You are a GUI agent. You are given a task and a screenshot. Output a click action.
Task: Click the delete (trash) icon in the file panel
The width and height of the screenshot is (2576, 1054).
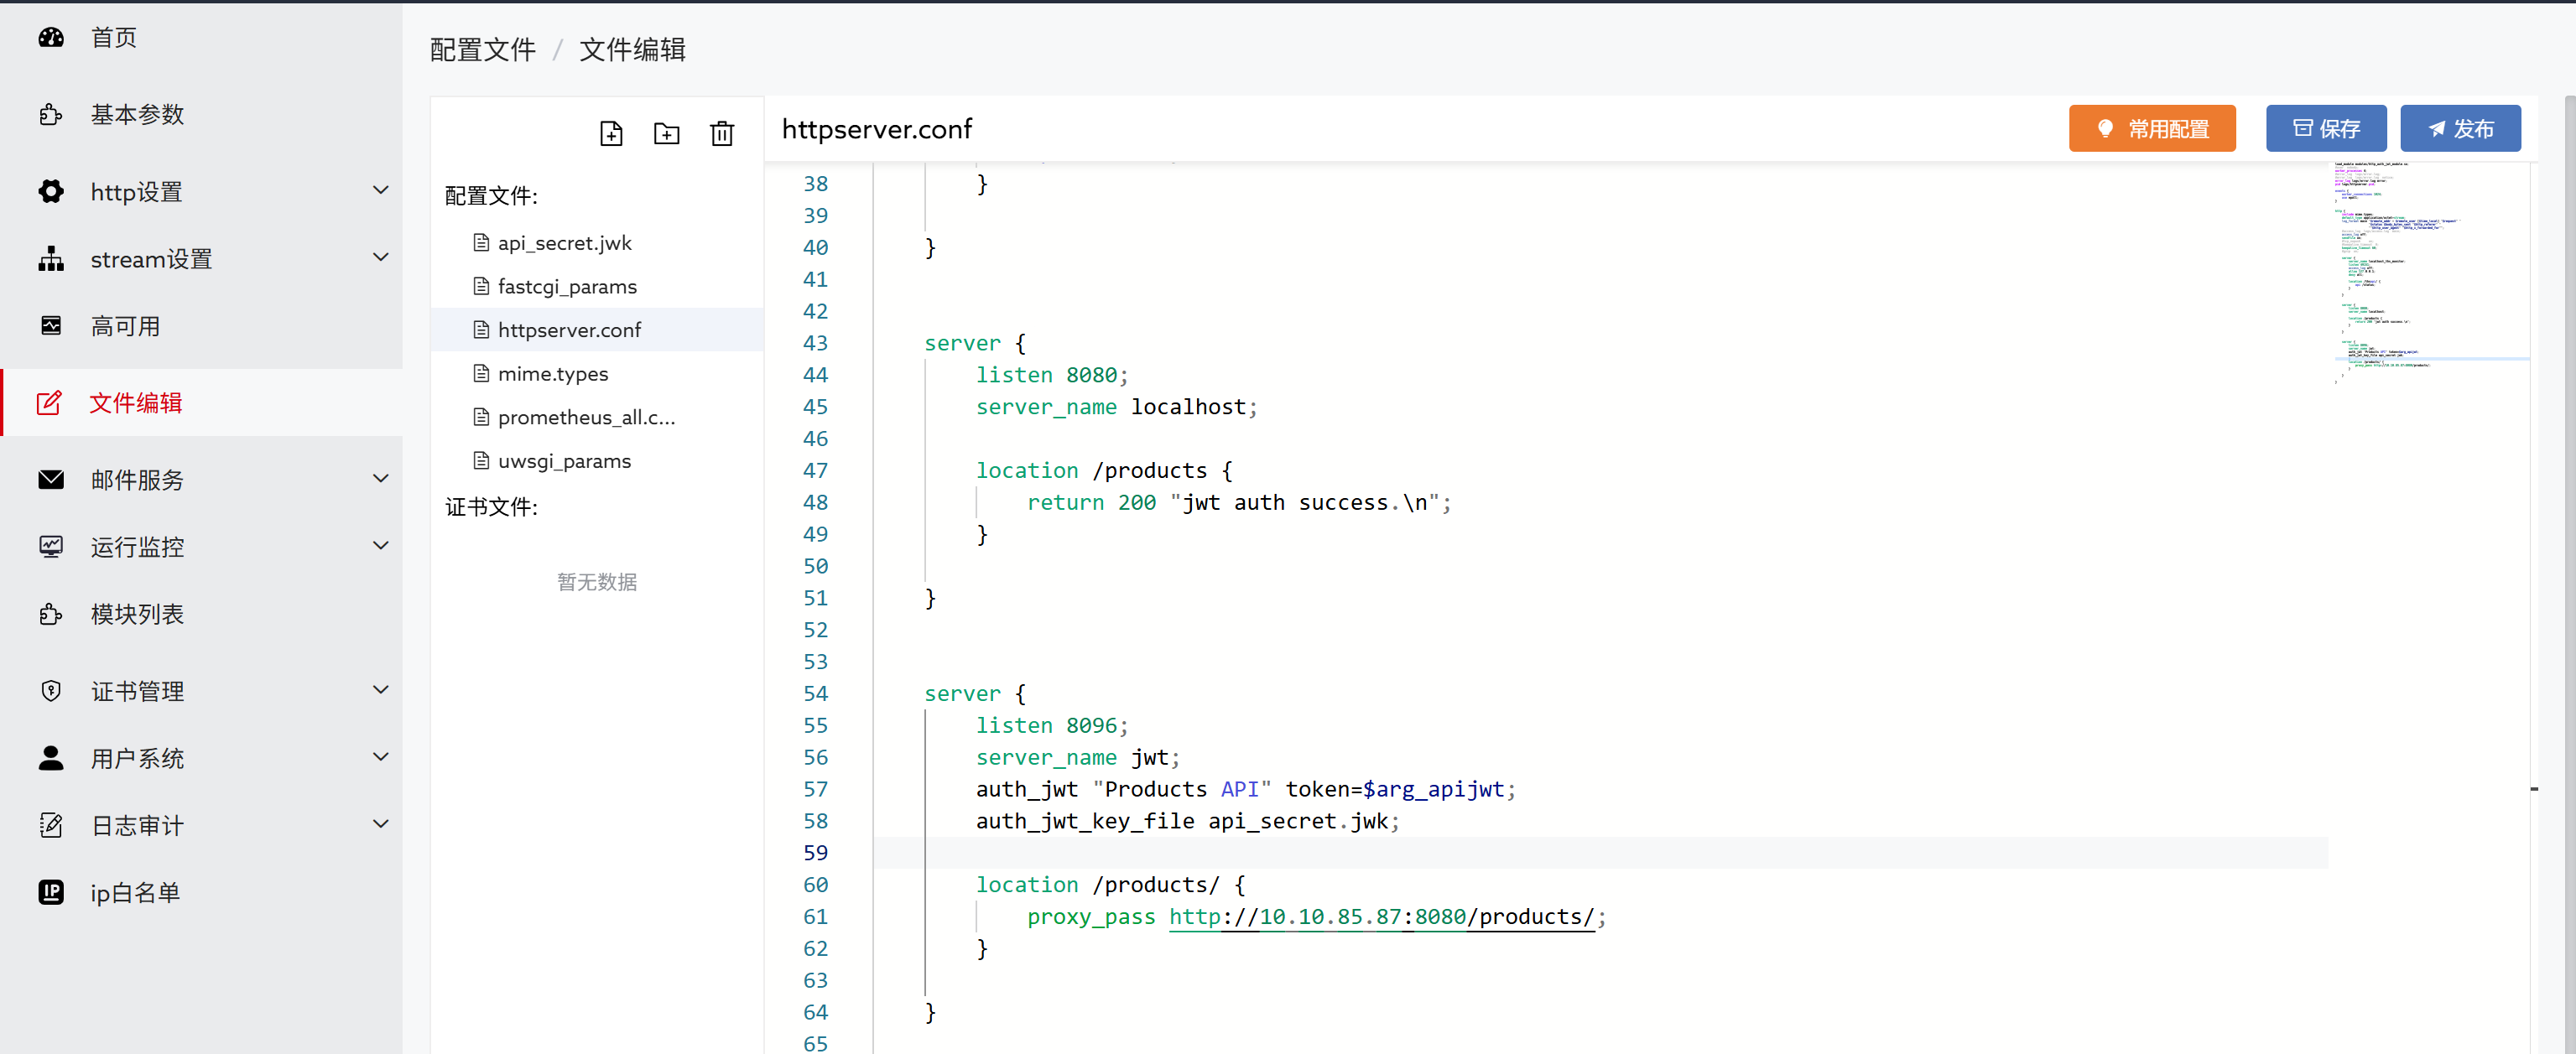click(x=722, y=132)
